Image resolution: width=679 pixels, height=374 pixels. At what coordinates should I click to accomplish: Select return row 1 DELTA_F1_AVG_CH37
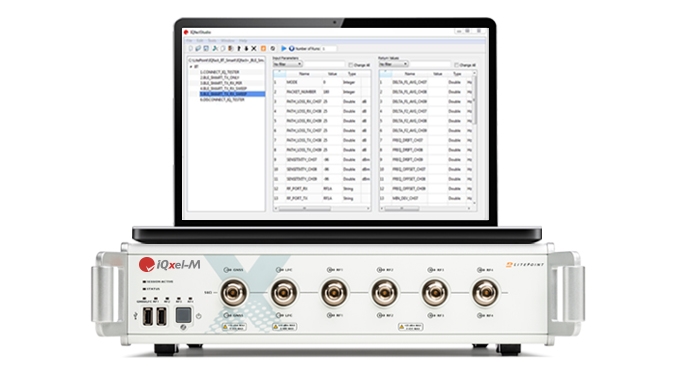(426, 82)
